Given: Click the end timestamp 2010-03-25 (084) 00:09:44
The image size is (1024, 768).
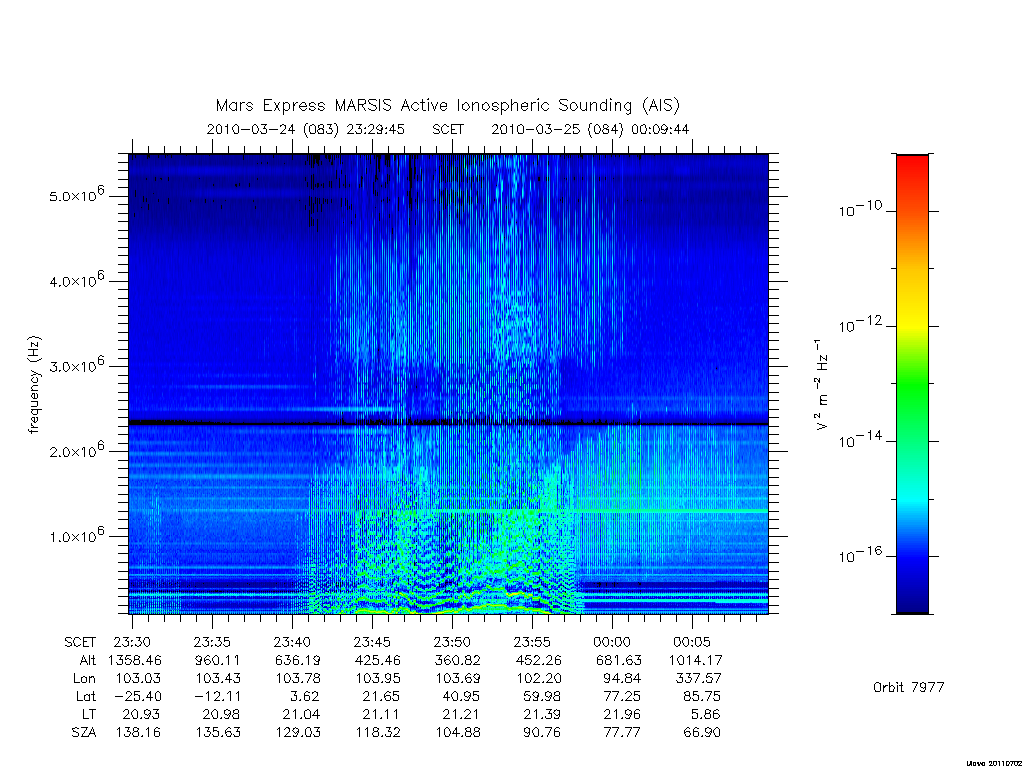Looking at the screenshot, I should point(590,129).
